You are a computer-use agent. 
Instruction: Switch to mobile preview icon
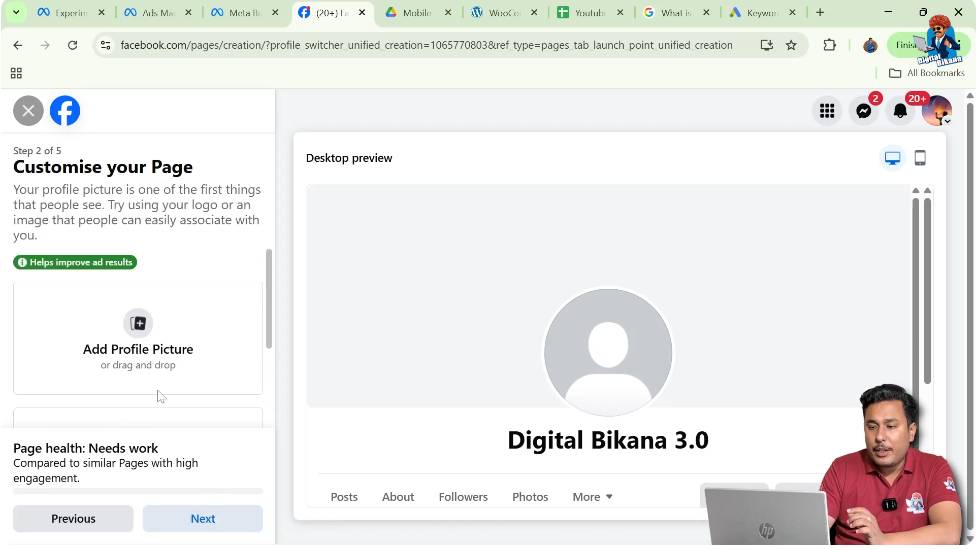[x=920, y=158]
